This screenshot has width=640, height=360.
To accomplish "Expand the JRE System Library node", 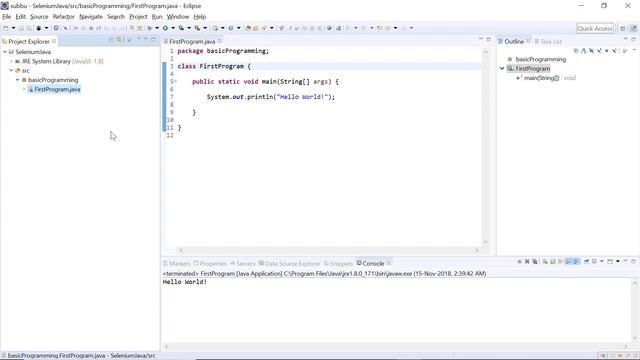I will pyautogui.click(x=11, y=61).
